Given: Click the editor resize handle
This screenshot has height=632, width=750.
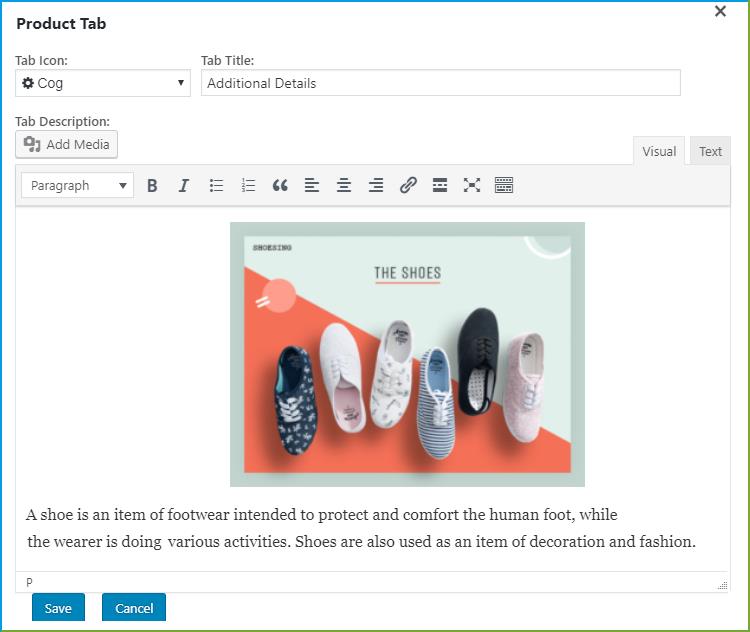Looking at the screenshot, I should [x=723, y=585].
